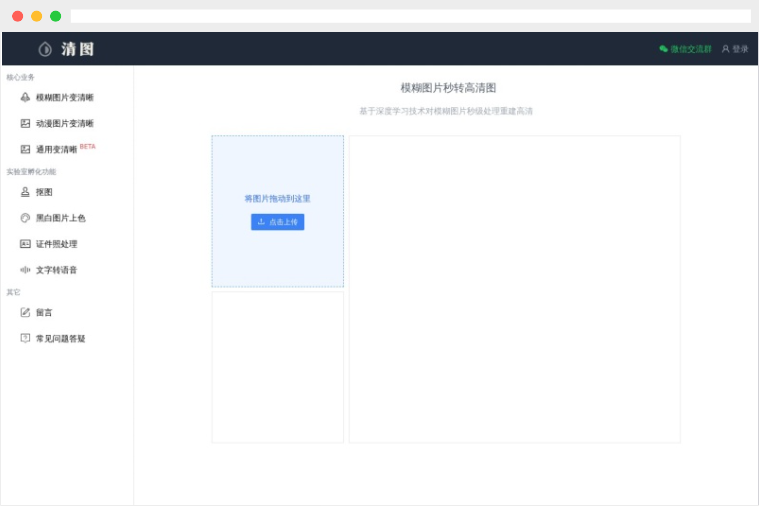Click the yellow minimize window button

pyautogui.click(x=36, y=16)
